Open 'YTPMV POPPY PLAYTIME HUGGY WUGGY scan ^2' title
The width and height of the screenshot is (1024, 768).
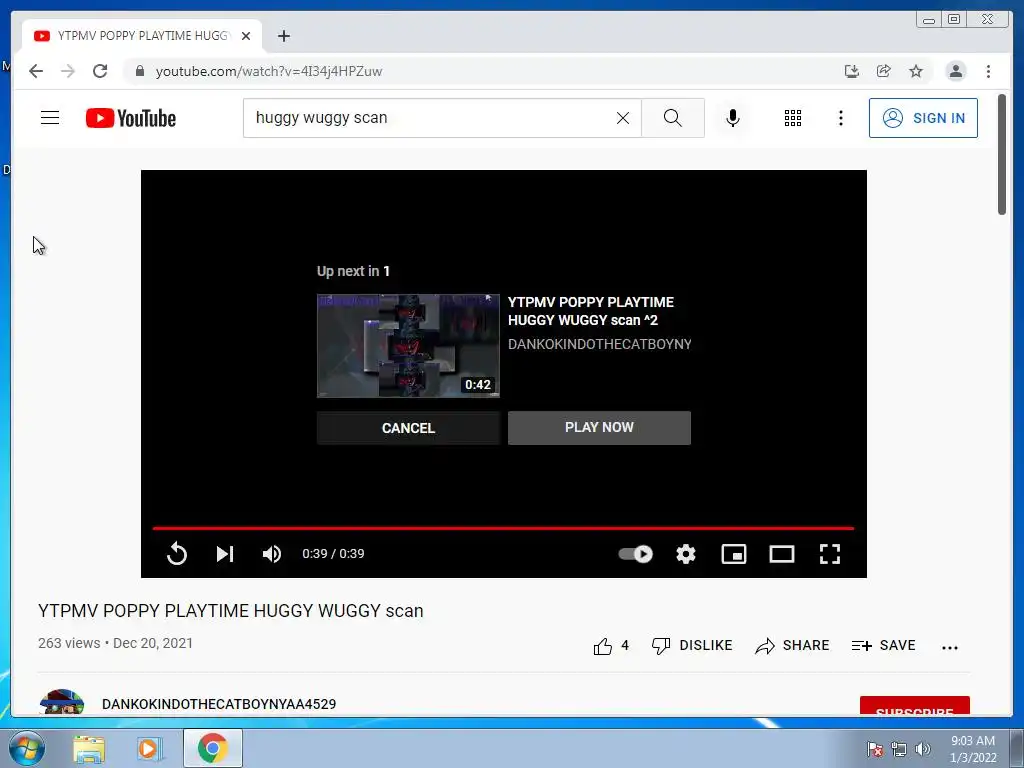click(x=590, y=311)
